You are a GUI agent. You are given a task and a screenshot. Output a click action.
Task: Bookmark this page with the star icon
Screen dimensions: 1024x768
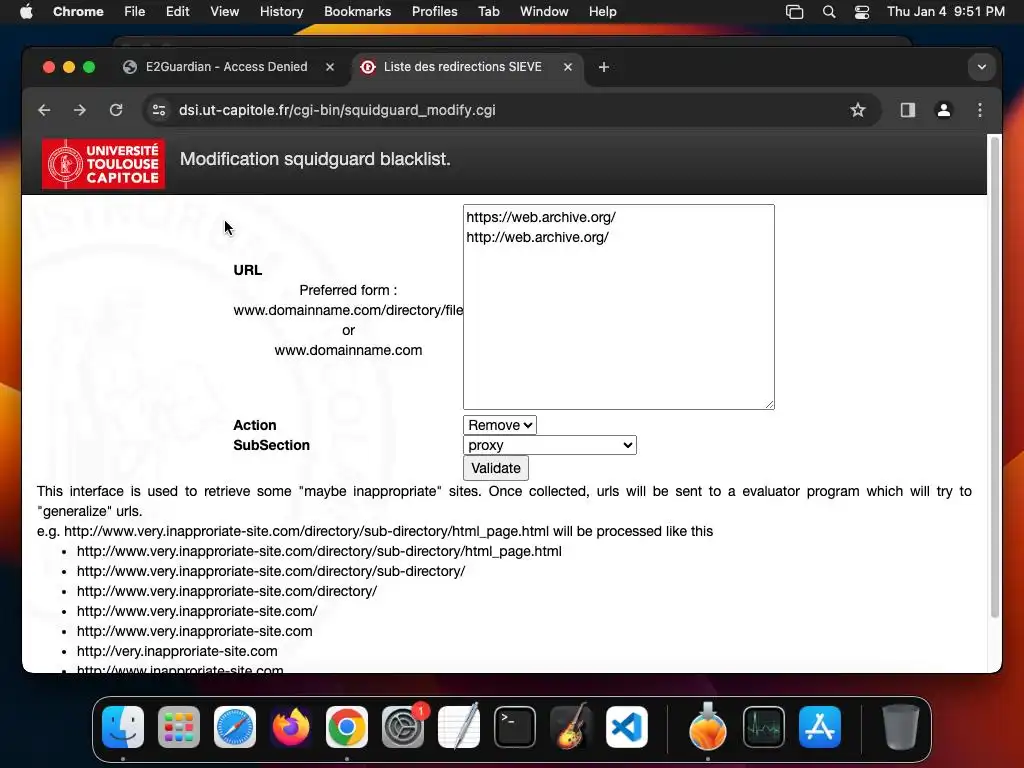pos(857,110)
